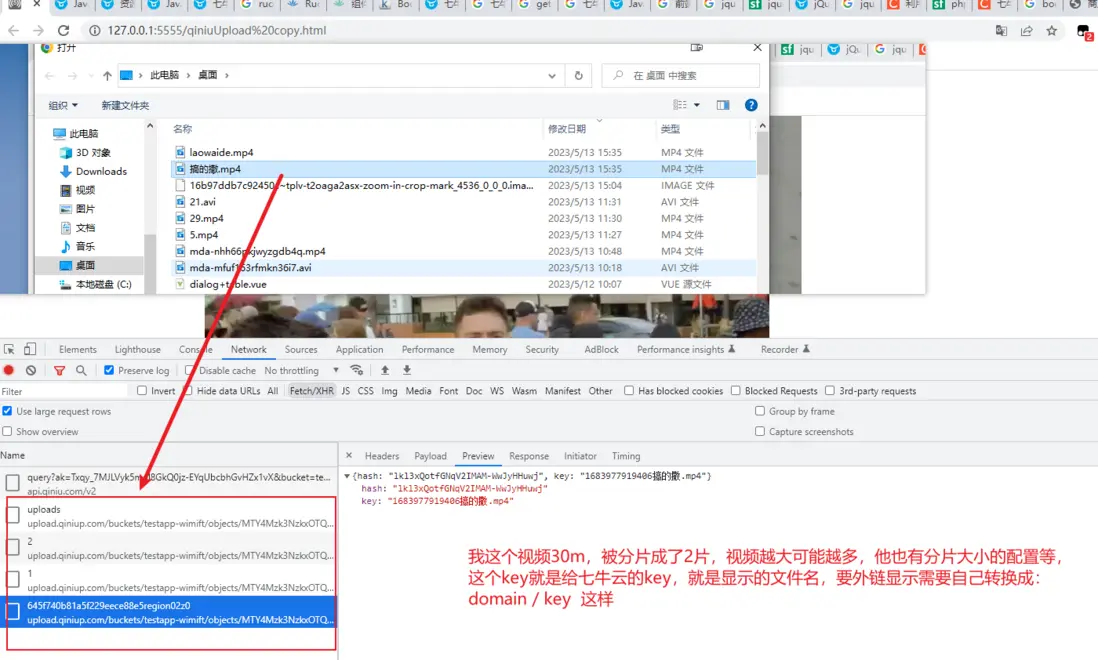Enable the Disable cache checkbox

[190, 370]
